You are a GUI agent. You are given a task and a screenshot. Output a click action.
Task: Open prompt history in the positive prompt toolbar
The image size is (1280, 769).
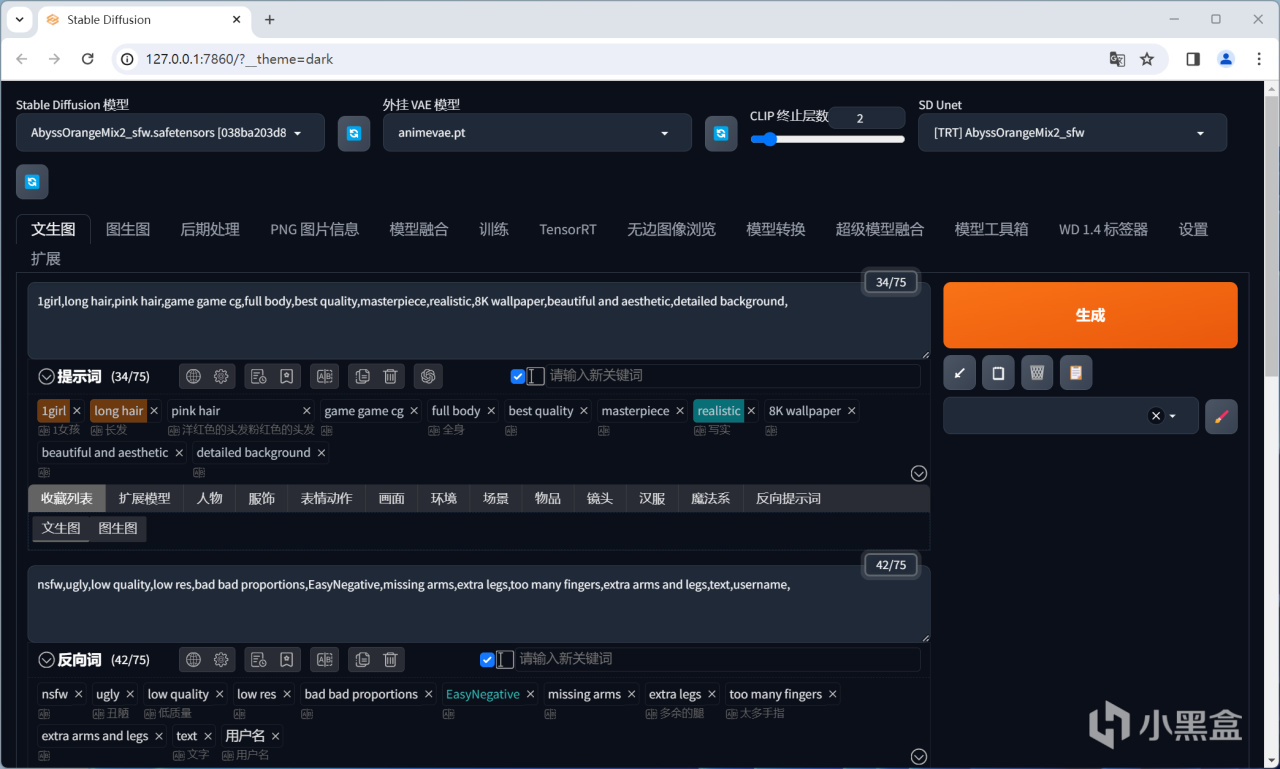pos(258,376)
